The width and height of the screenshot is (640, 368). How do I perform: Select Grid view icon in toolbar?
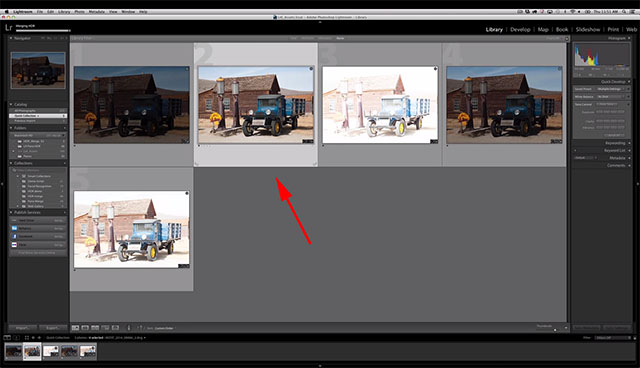coord(76,328)
